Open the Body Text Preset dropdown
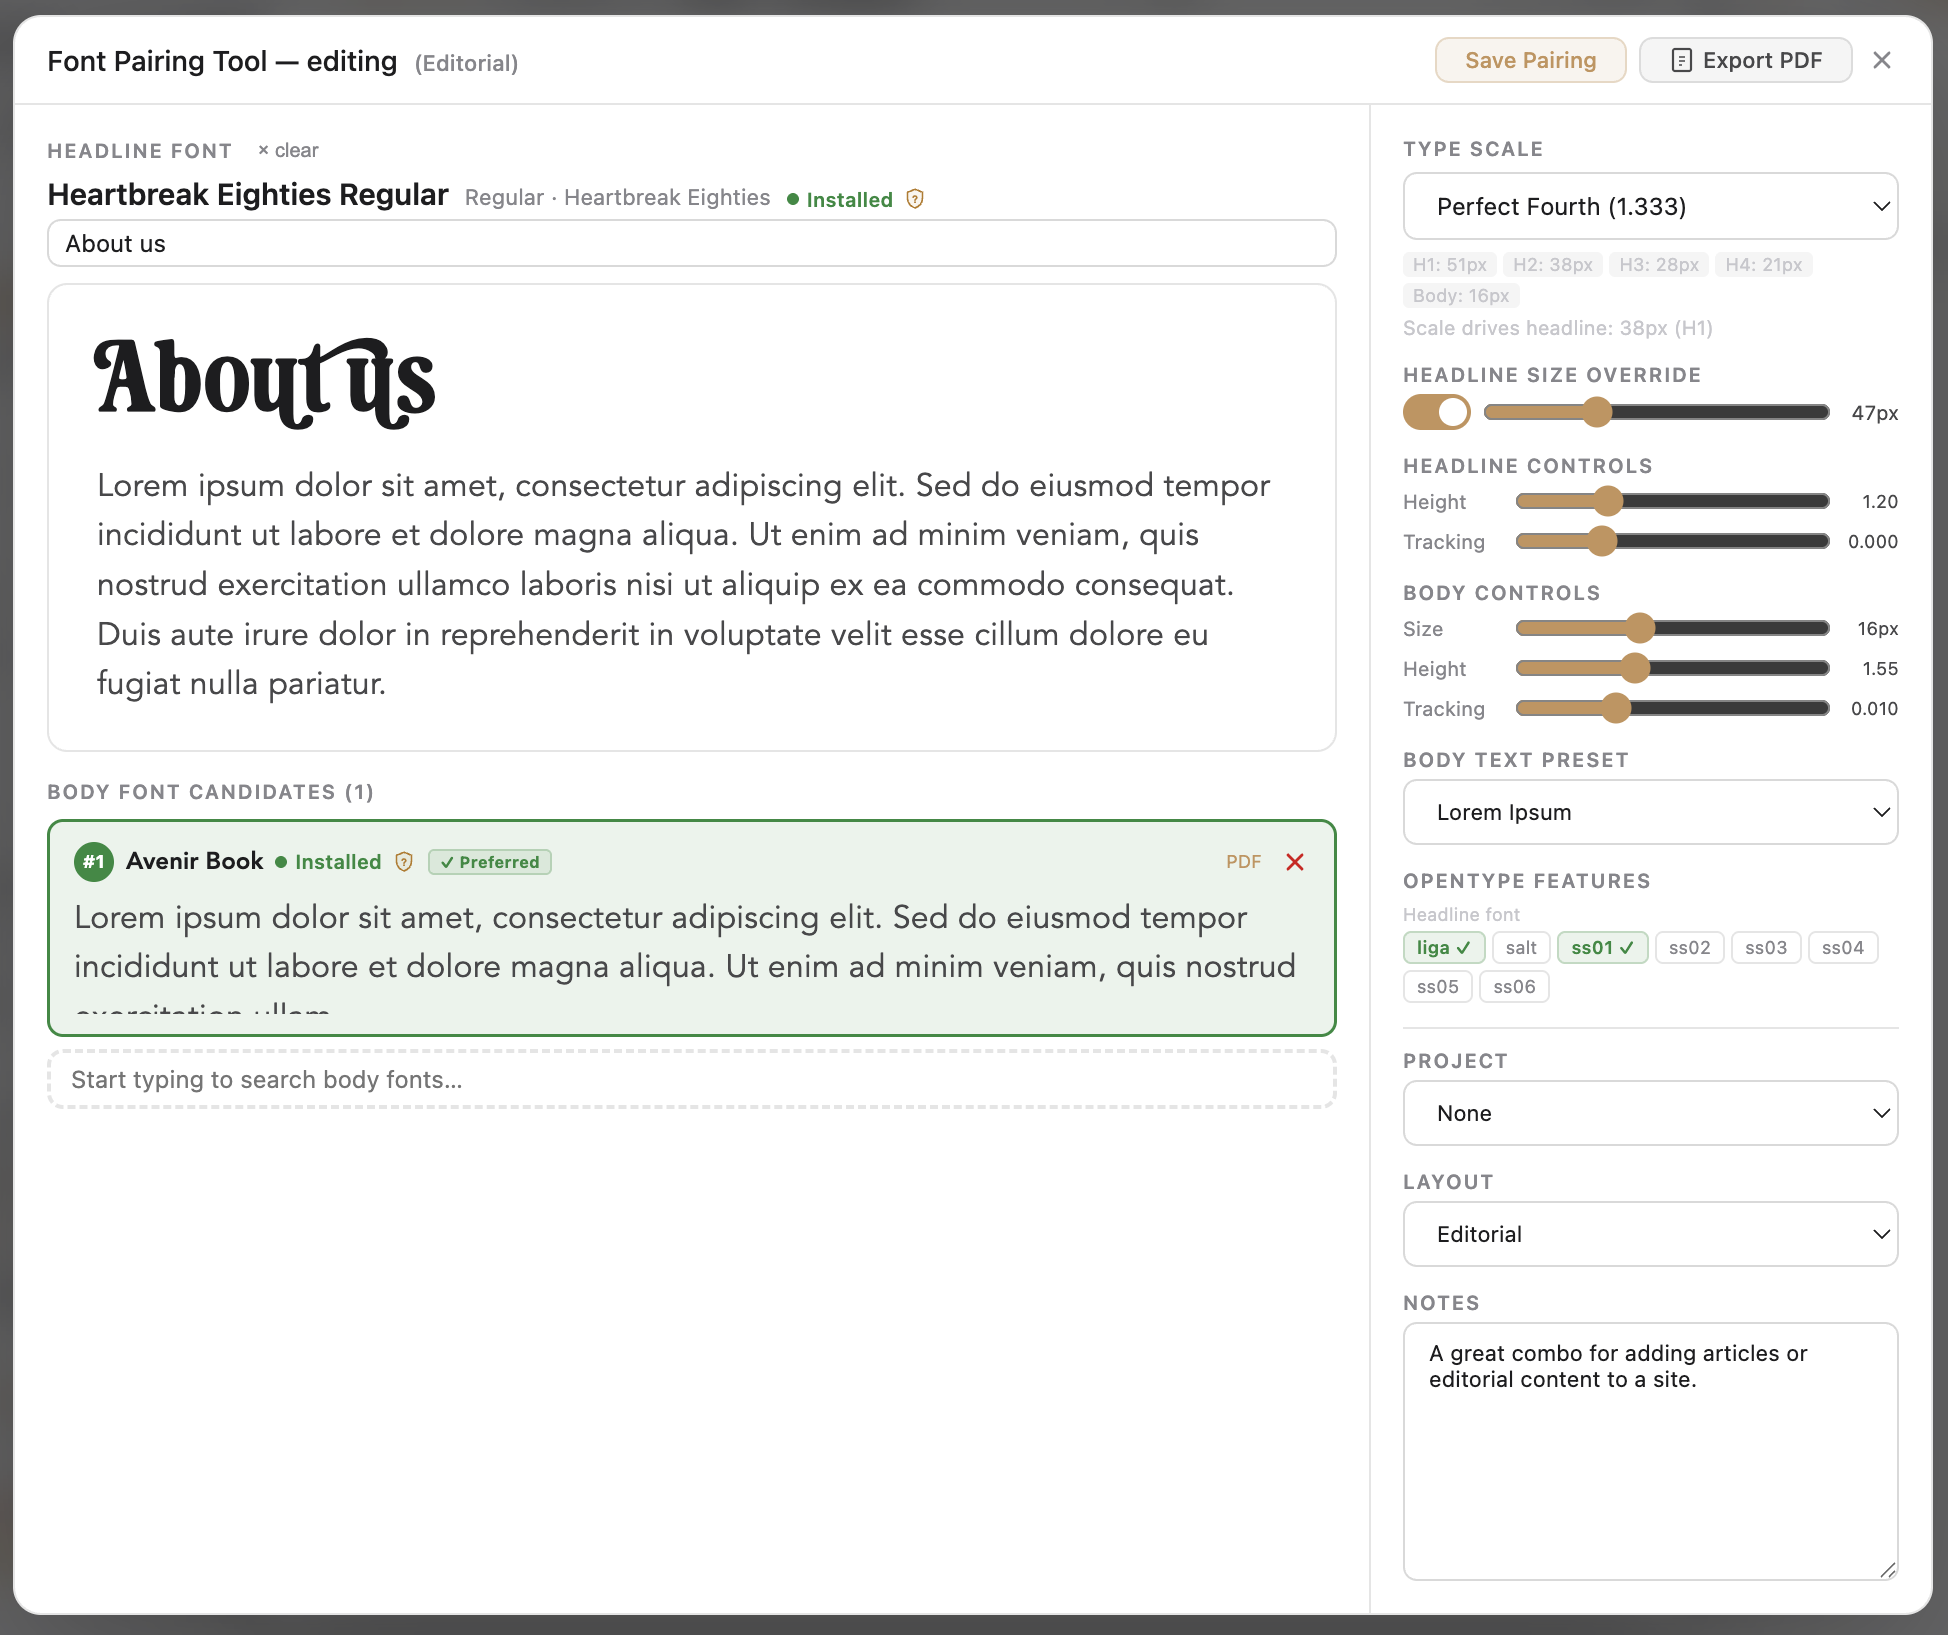Viewport: 1948px width, 1635px height. click(1650, 812)
